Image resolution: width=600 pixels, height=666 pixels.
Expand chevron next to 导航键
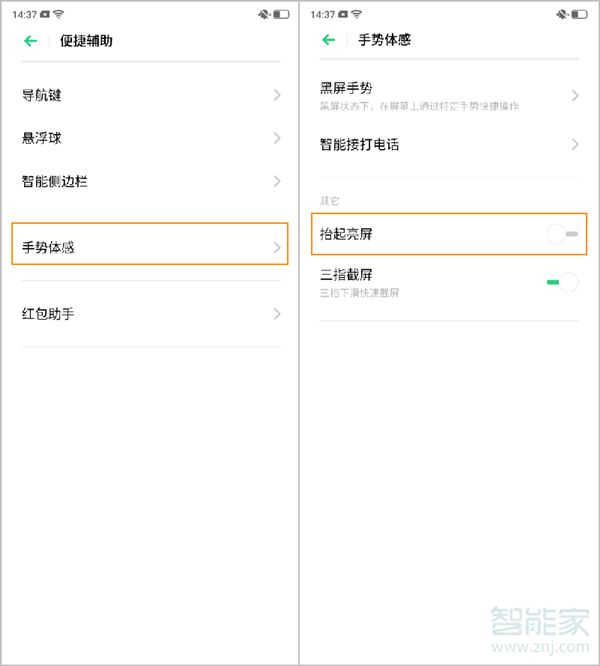tap(277, 96)
